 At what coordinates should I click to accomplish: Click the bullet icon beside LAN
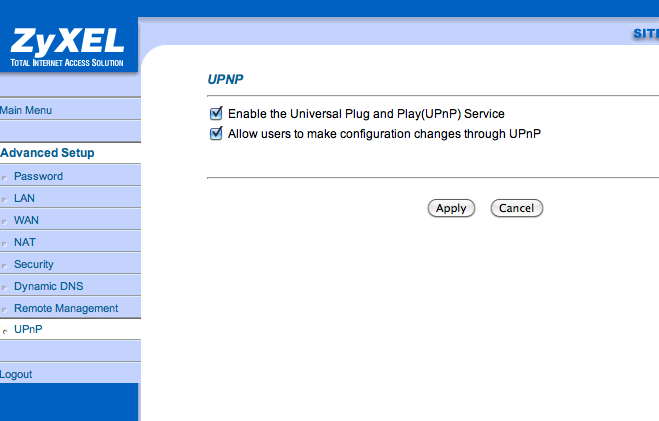[4, 200]
